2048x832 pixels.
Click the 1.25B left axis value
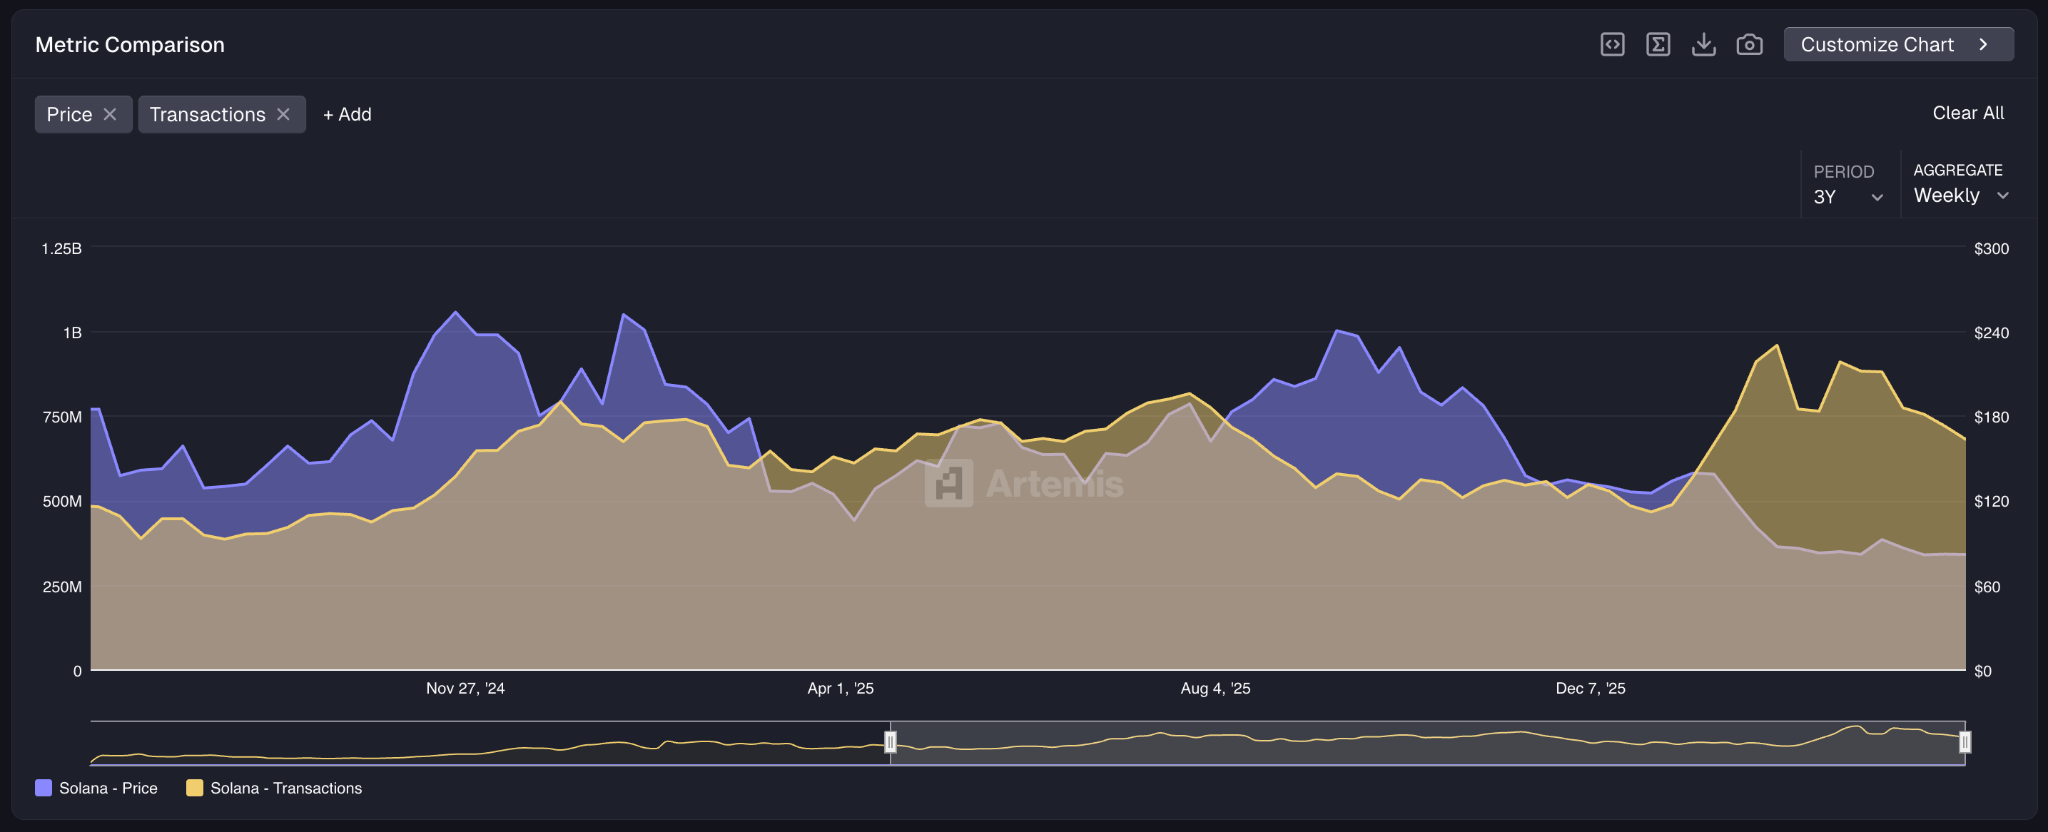(61, 248)
